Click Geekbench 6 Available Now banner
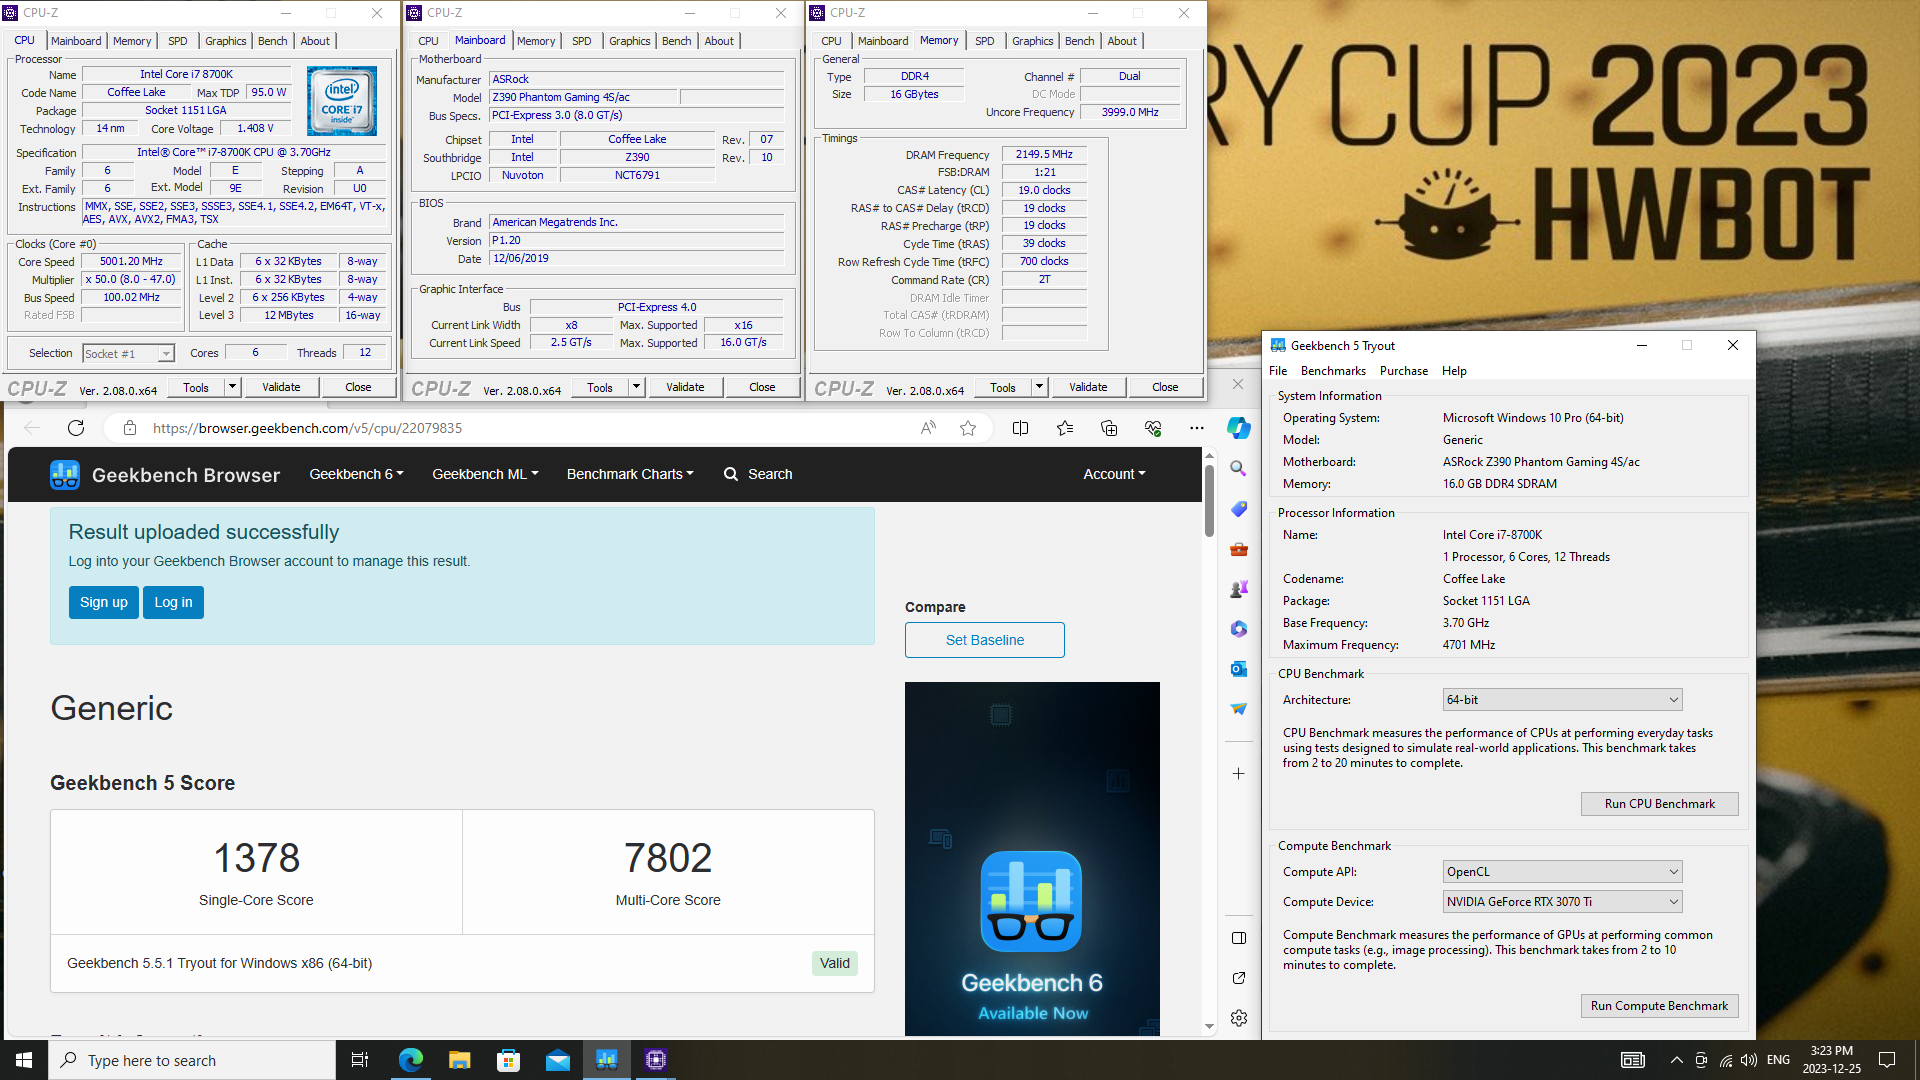This screenshot has width=1920, height=1080. coord(1032,859)
